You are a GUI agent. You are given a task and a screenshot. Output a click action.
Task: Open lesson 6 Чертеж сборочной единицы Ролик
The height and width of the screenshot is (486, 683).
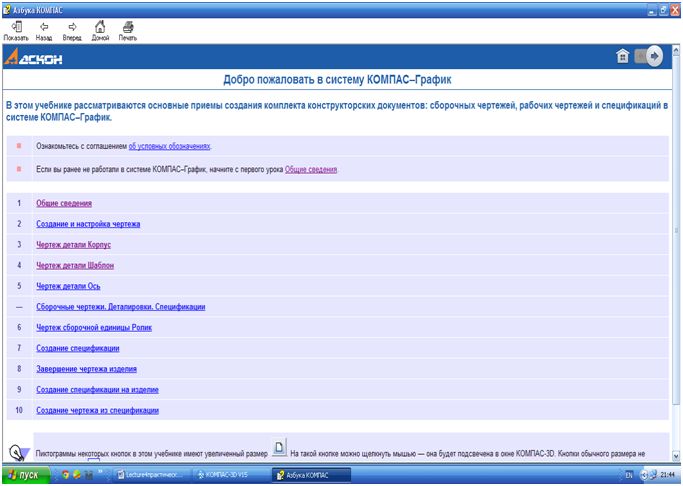(94, 327)
